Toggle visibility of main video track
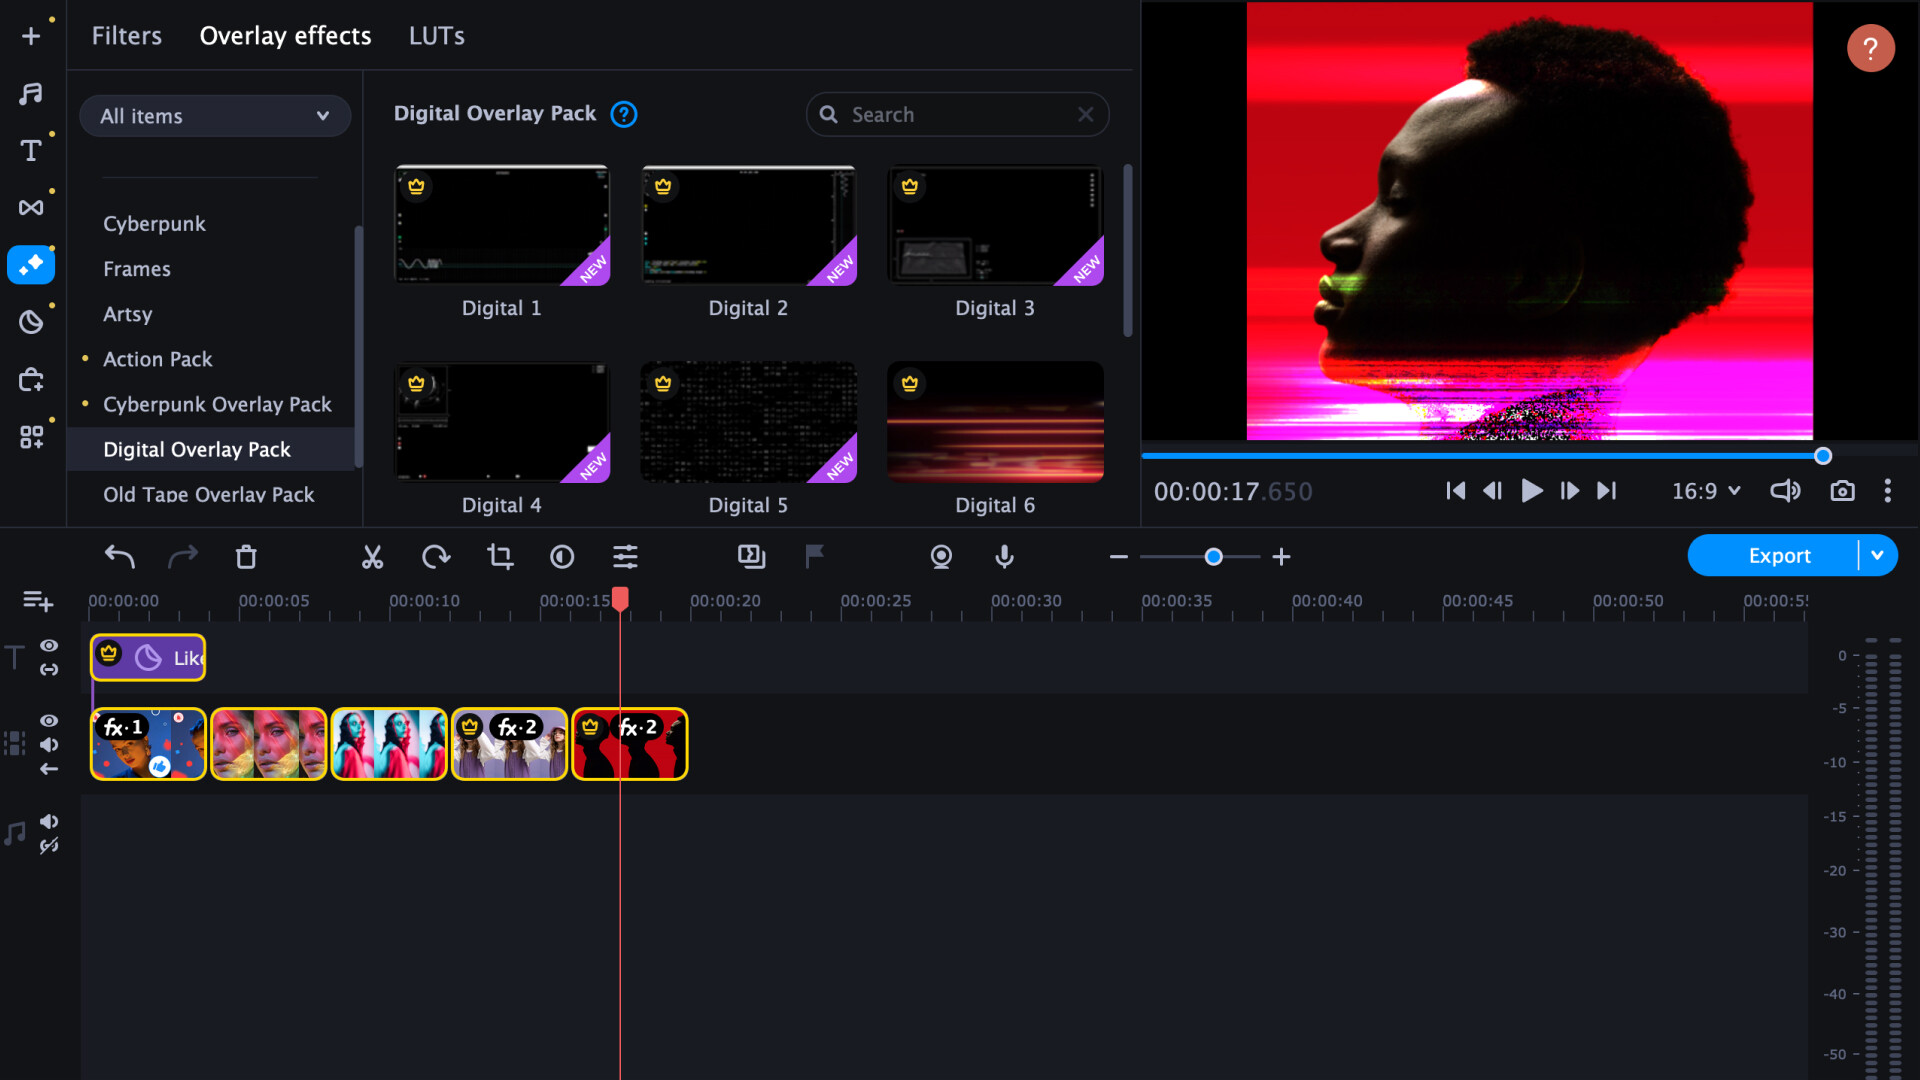Viewport: 1920px width, 1080px height. pos(50,720)
